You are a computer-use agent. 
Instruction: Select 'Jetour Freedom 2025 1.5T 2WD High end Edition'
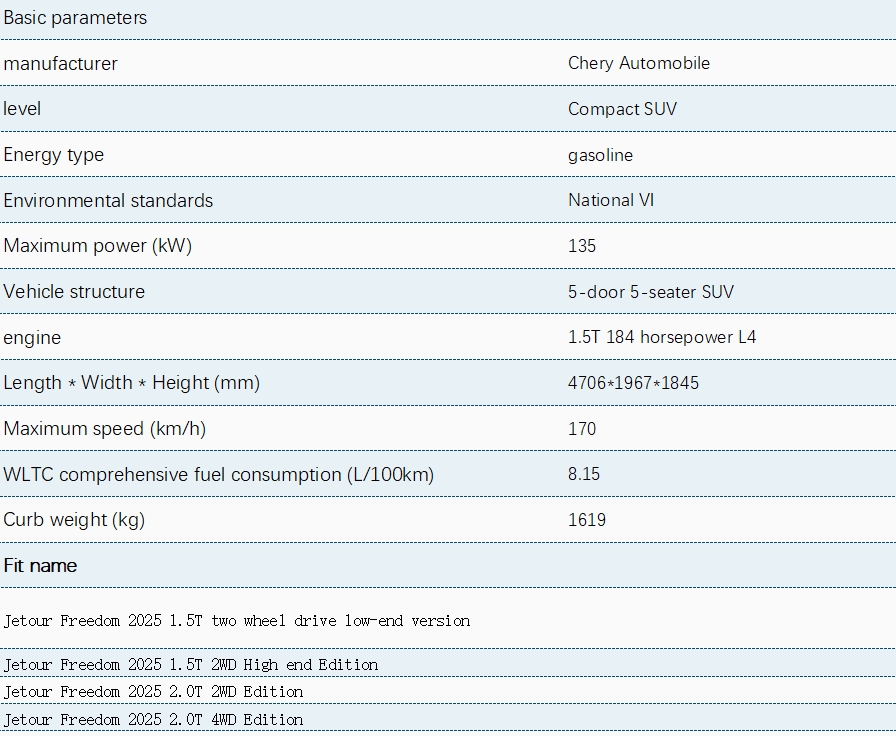pos(191,665)
